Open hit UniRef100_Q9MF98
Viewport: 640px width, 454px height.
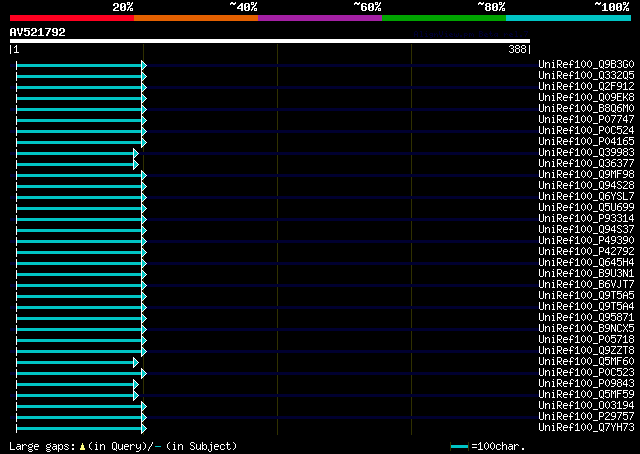click(x=586, y=175)
